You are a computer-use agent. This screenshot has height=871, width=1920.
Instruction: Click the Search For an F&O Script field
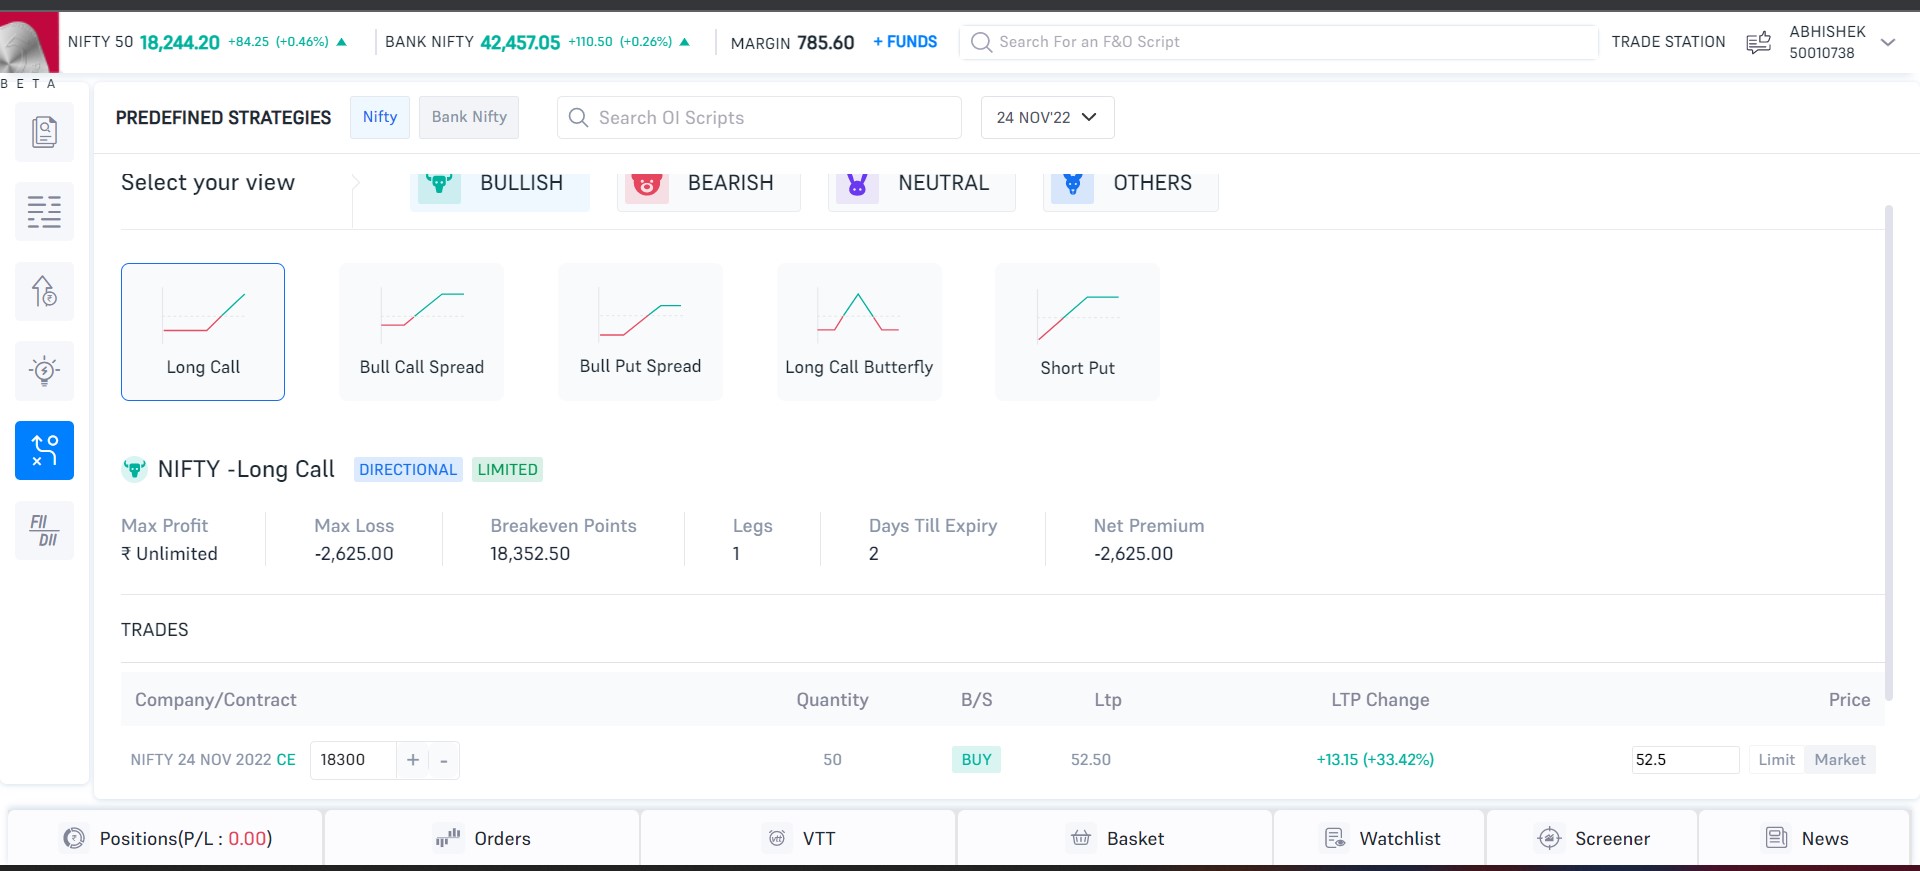1278,42
